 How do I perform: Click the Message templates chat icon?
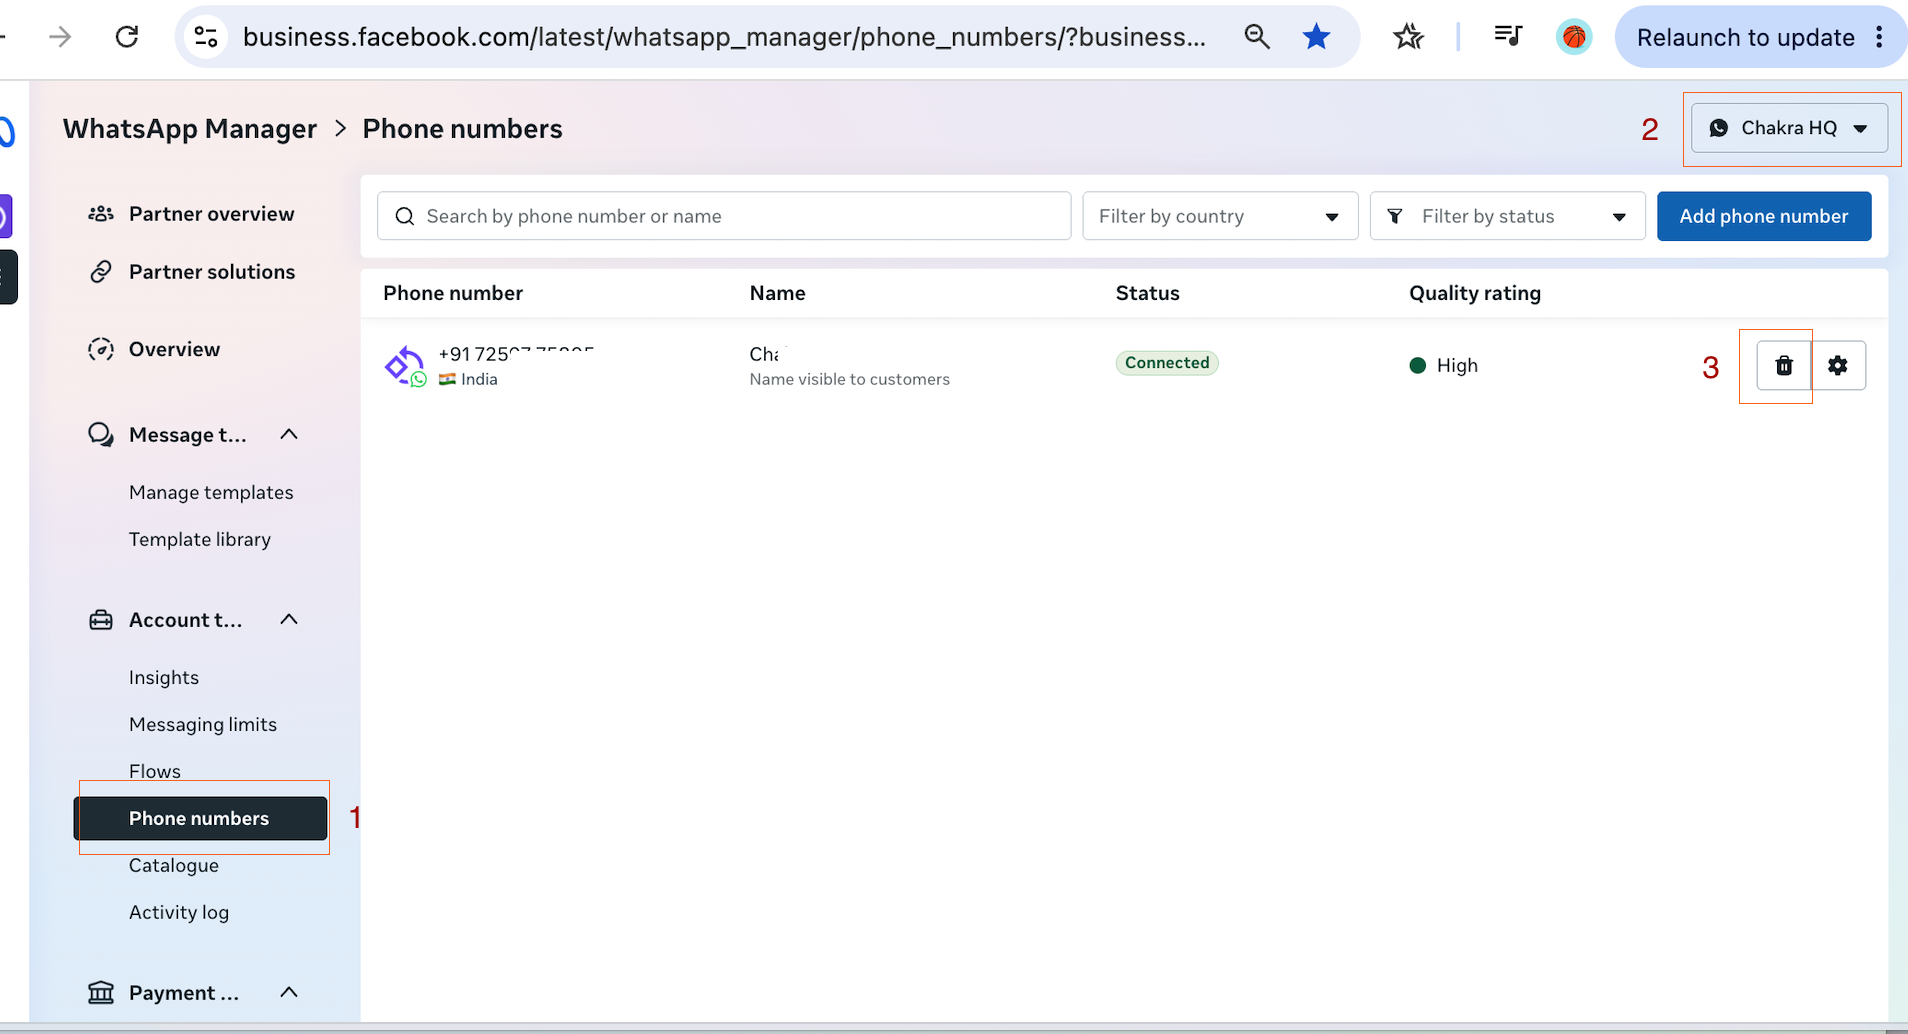click(x=101, y=435)
